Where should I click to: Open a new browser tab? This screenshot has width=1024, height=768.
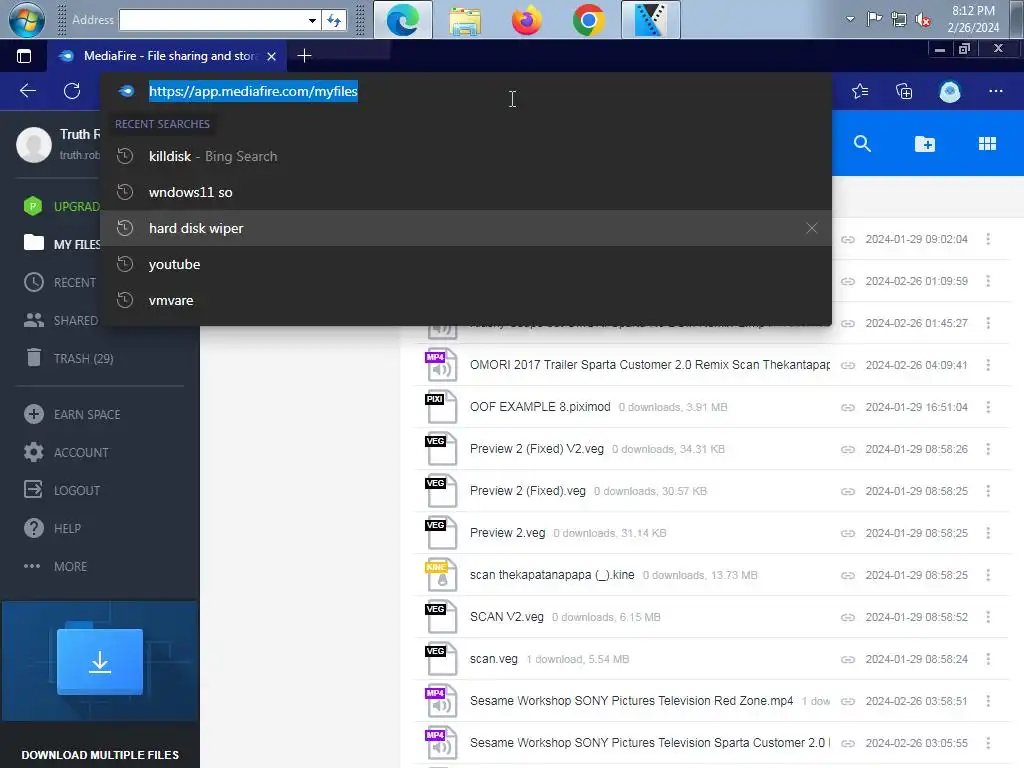304,56
